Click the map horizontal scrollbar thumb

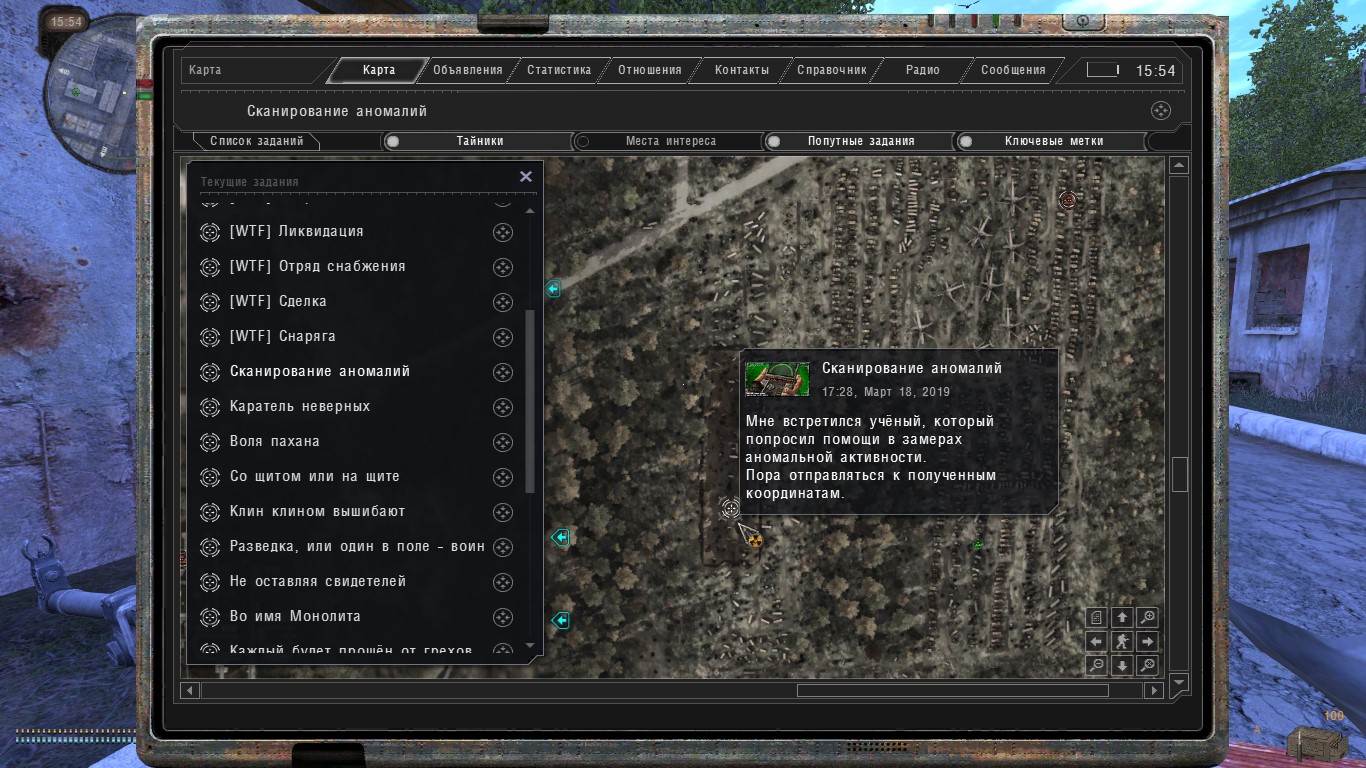952,690
